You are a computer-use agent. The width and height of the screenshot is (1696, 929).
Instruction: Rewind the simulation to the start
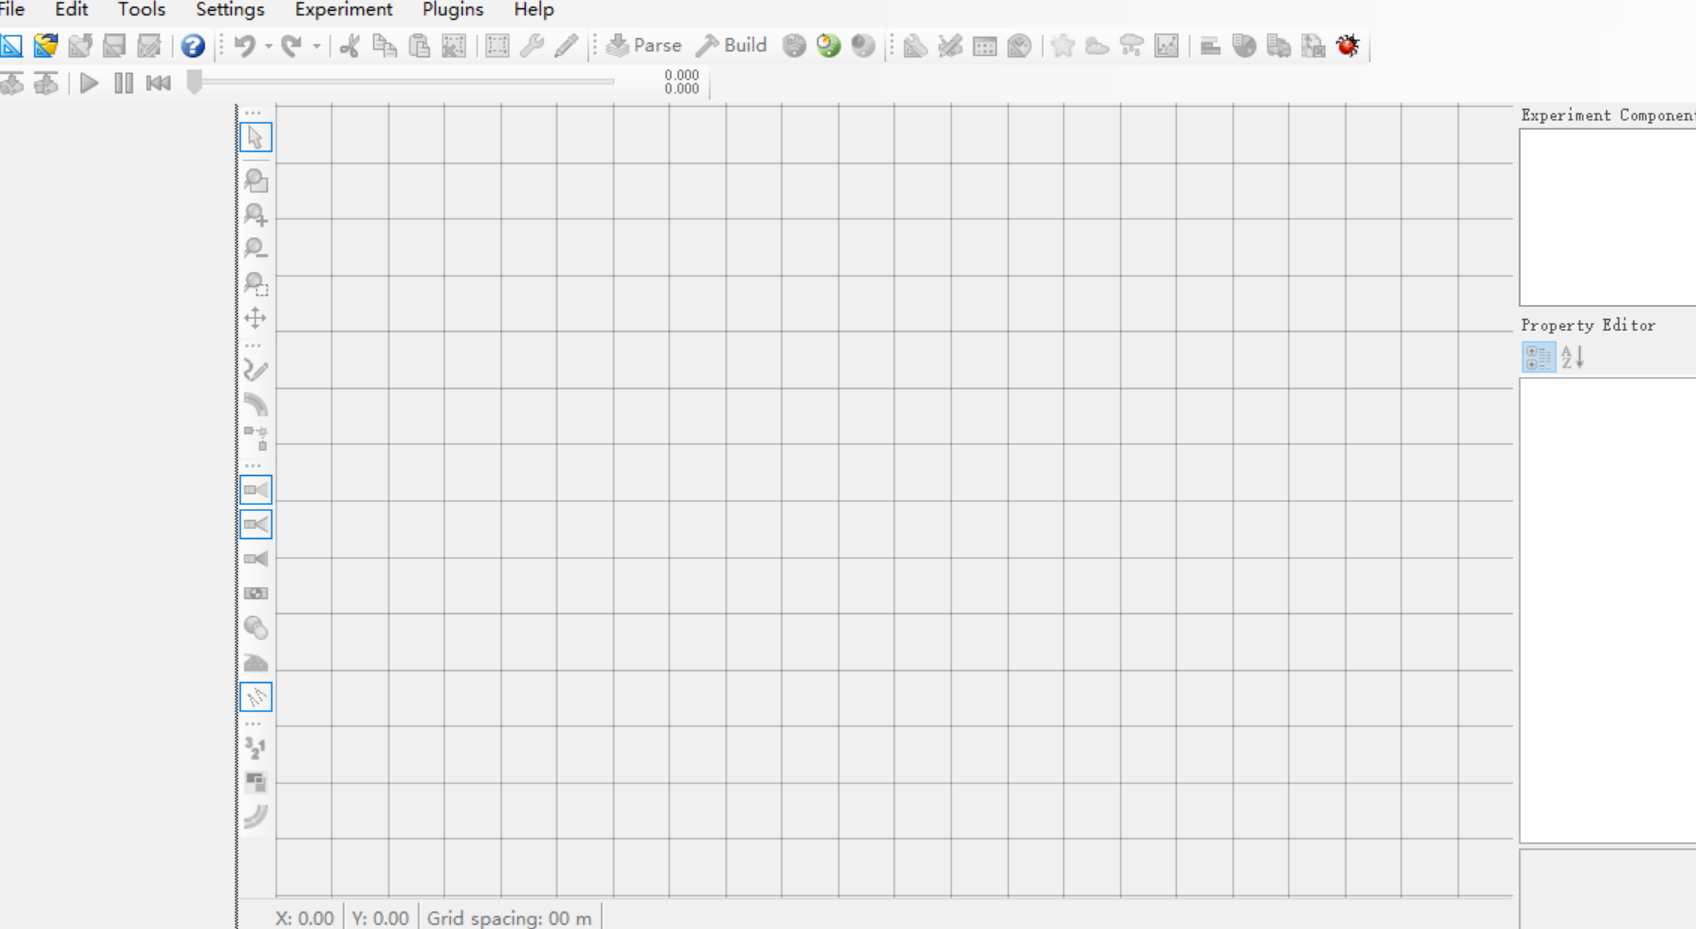coord(158,83)
